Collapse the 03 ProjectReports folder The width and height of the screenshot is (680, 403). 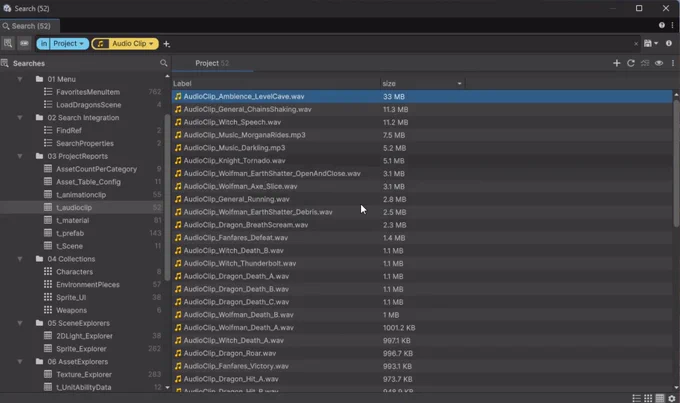(20, 156)
